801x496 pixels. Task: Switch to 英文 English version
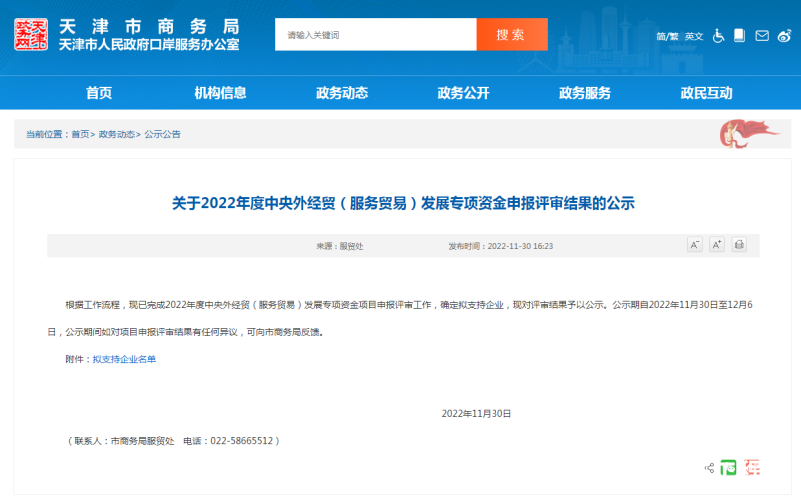(x=693, y=37)
